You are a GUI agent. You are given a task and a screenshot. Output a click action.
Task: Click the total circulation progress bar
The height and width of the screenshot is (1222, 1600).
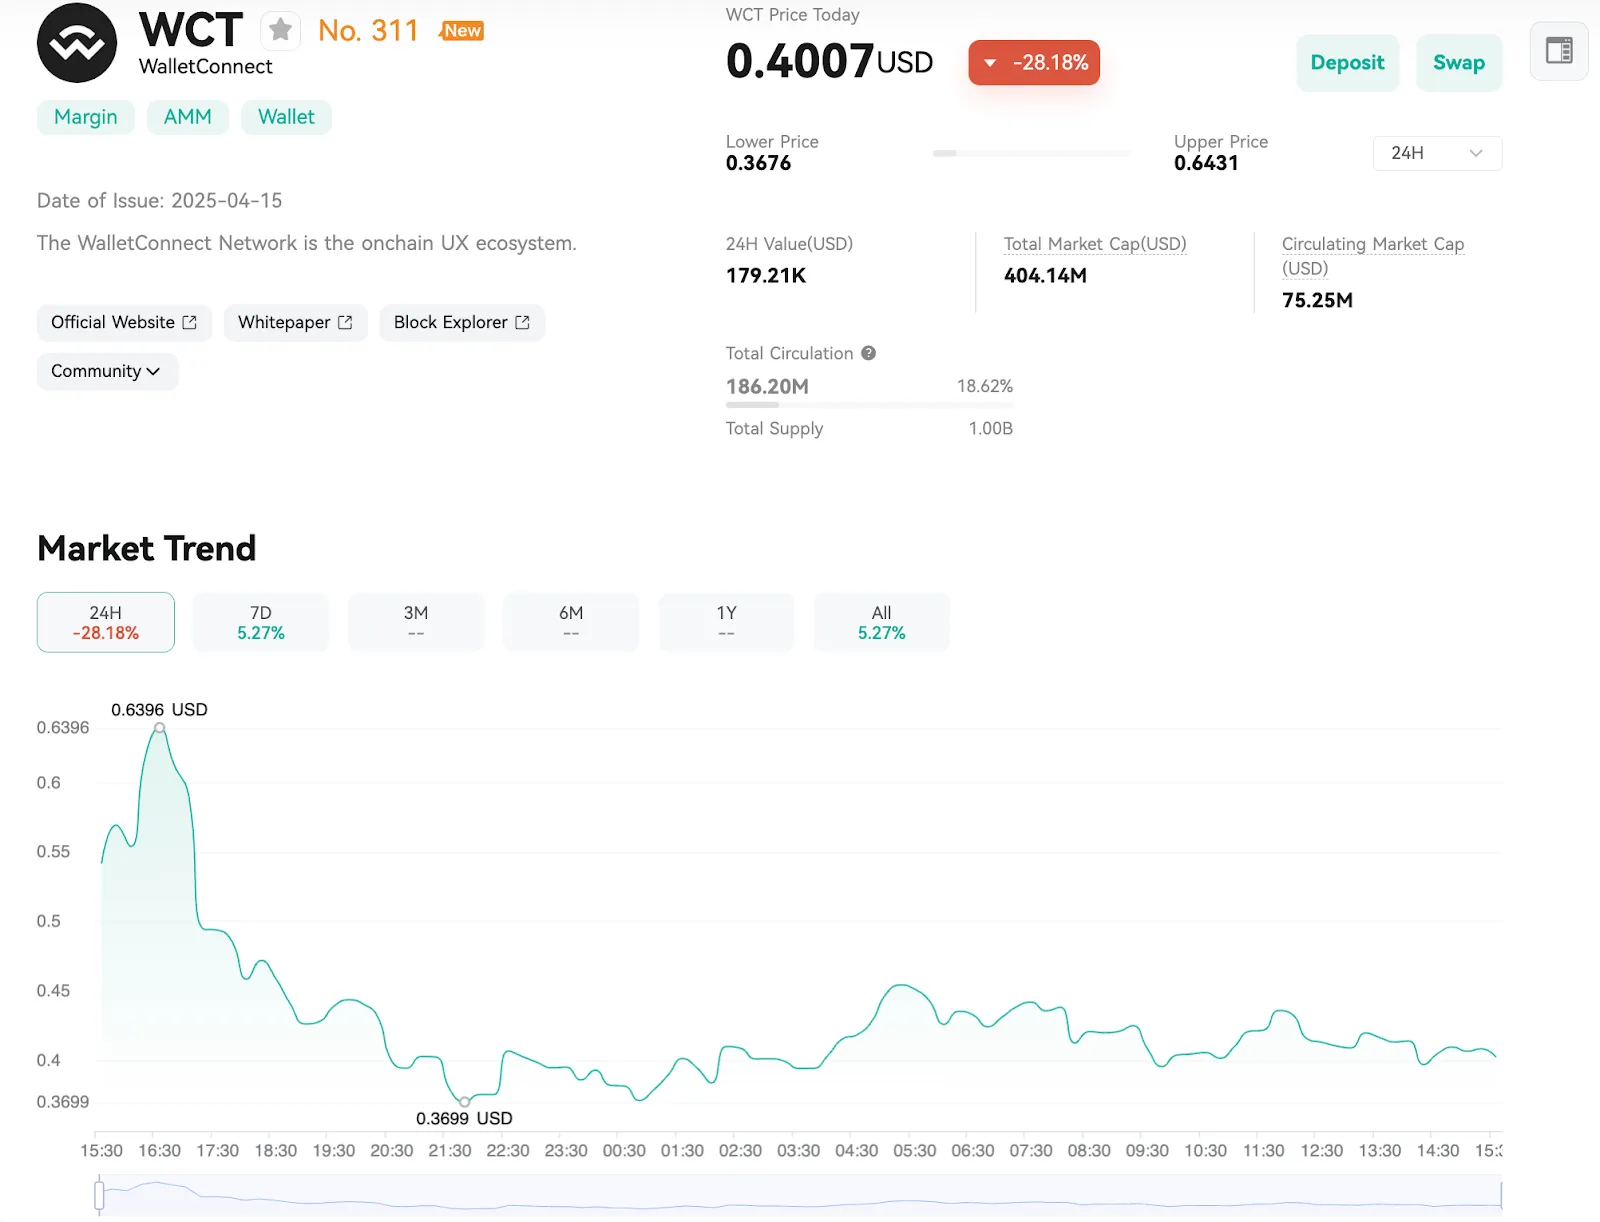[870, 405]
